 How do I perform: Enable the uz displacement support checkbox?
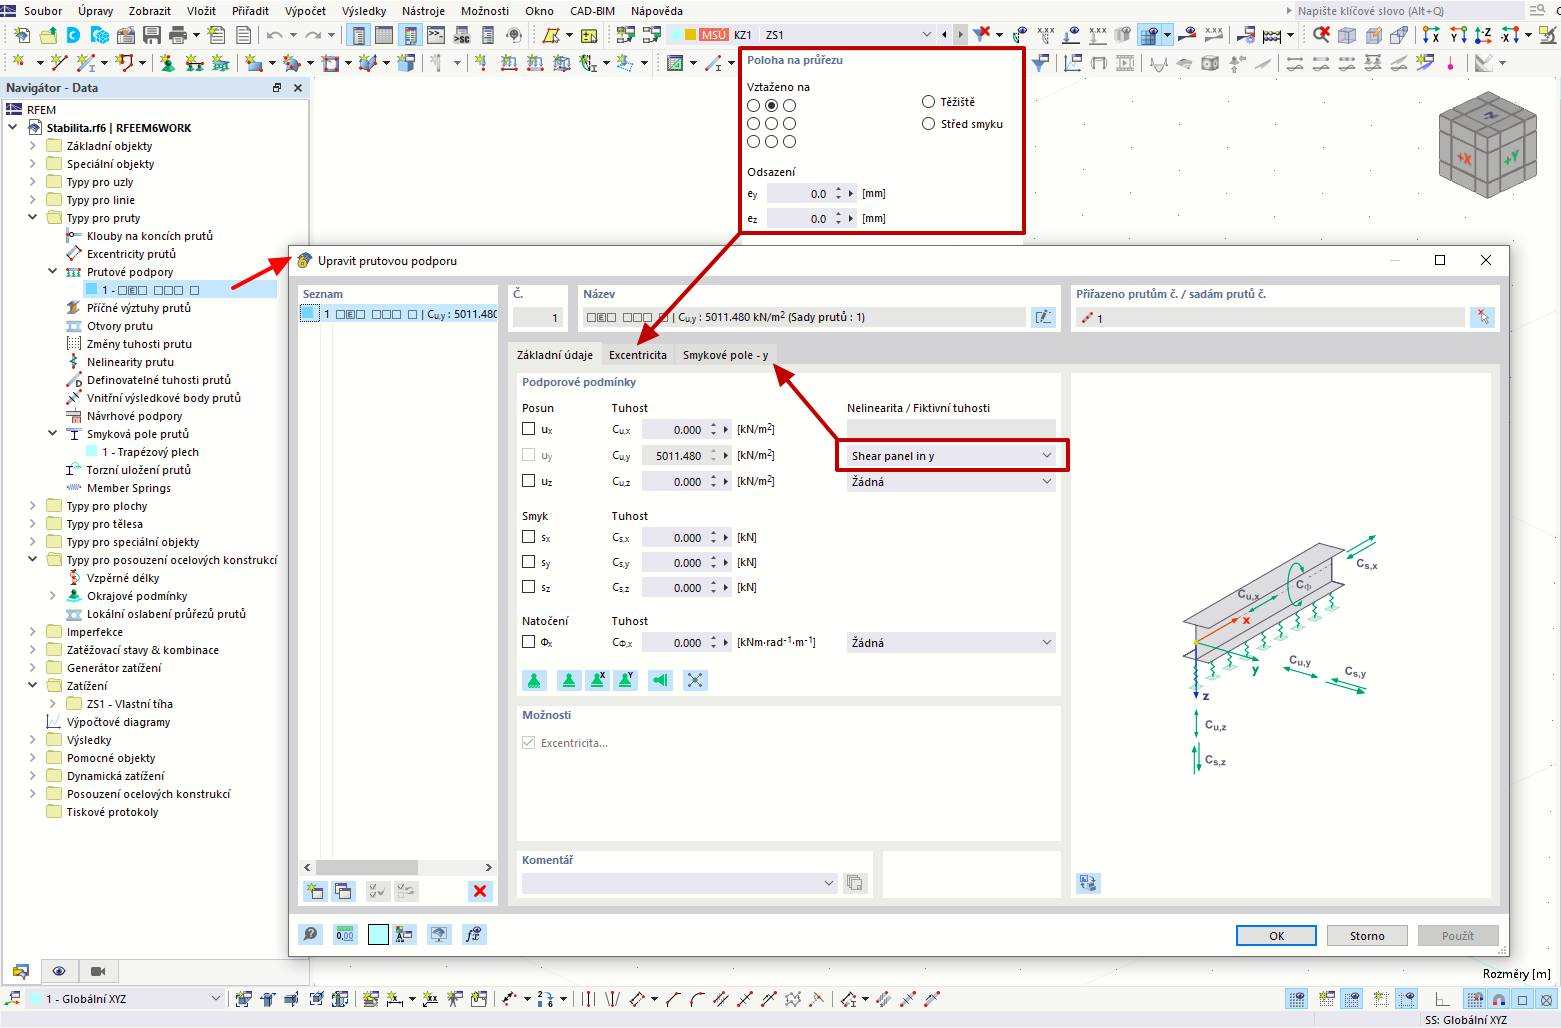coord(529,481)
